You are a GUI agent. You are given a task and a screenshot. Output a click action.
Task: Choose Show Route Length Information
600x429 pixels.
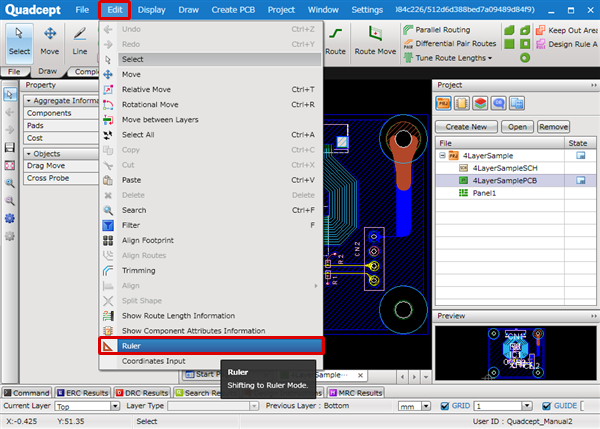(211, 316)
